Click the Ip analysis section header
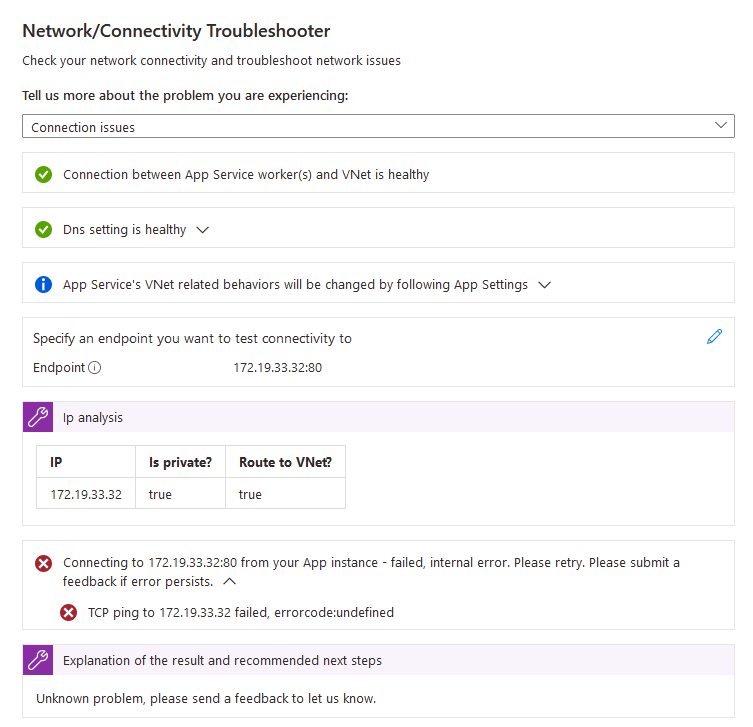This screenshot has height=727, width=753. tap(378, 417)
